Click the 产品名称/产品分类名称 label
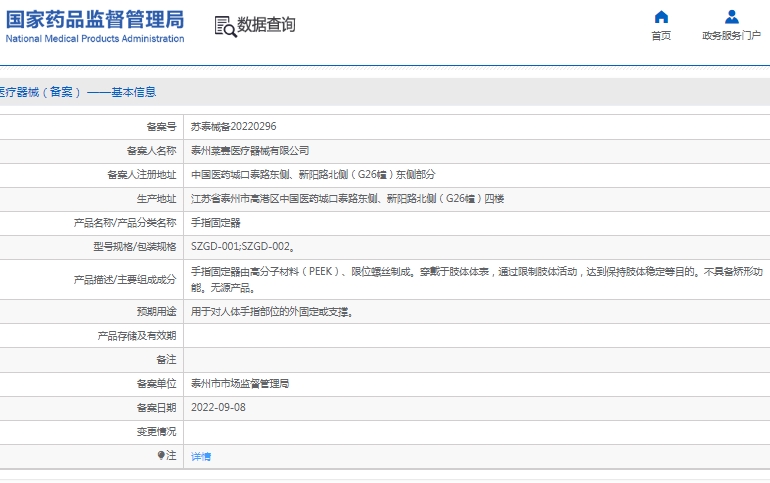Image resolution: width=770 pixels, height=483 pixels. (125, 223)
